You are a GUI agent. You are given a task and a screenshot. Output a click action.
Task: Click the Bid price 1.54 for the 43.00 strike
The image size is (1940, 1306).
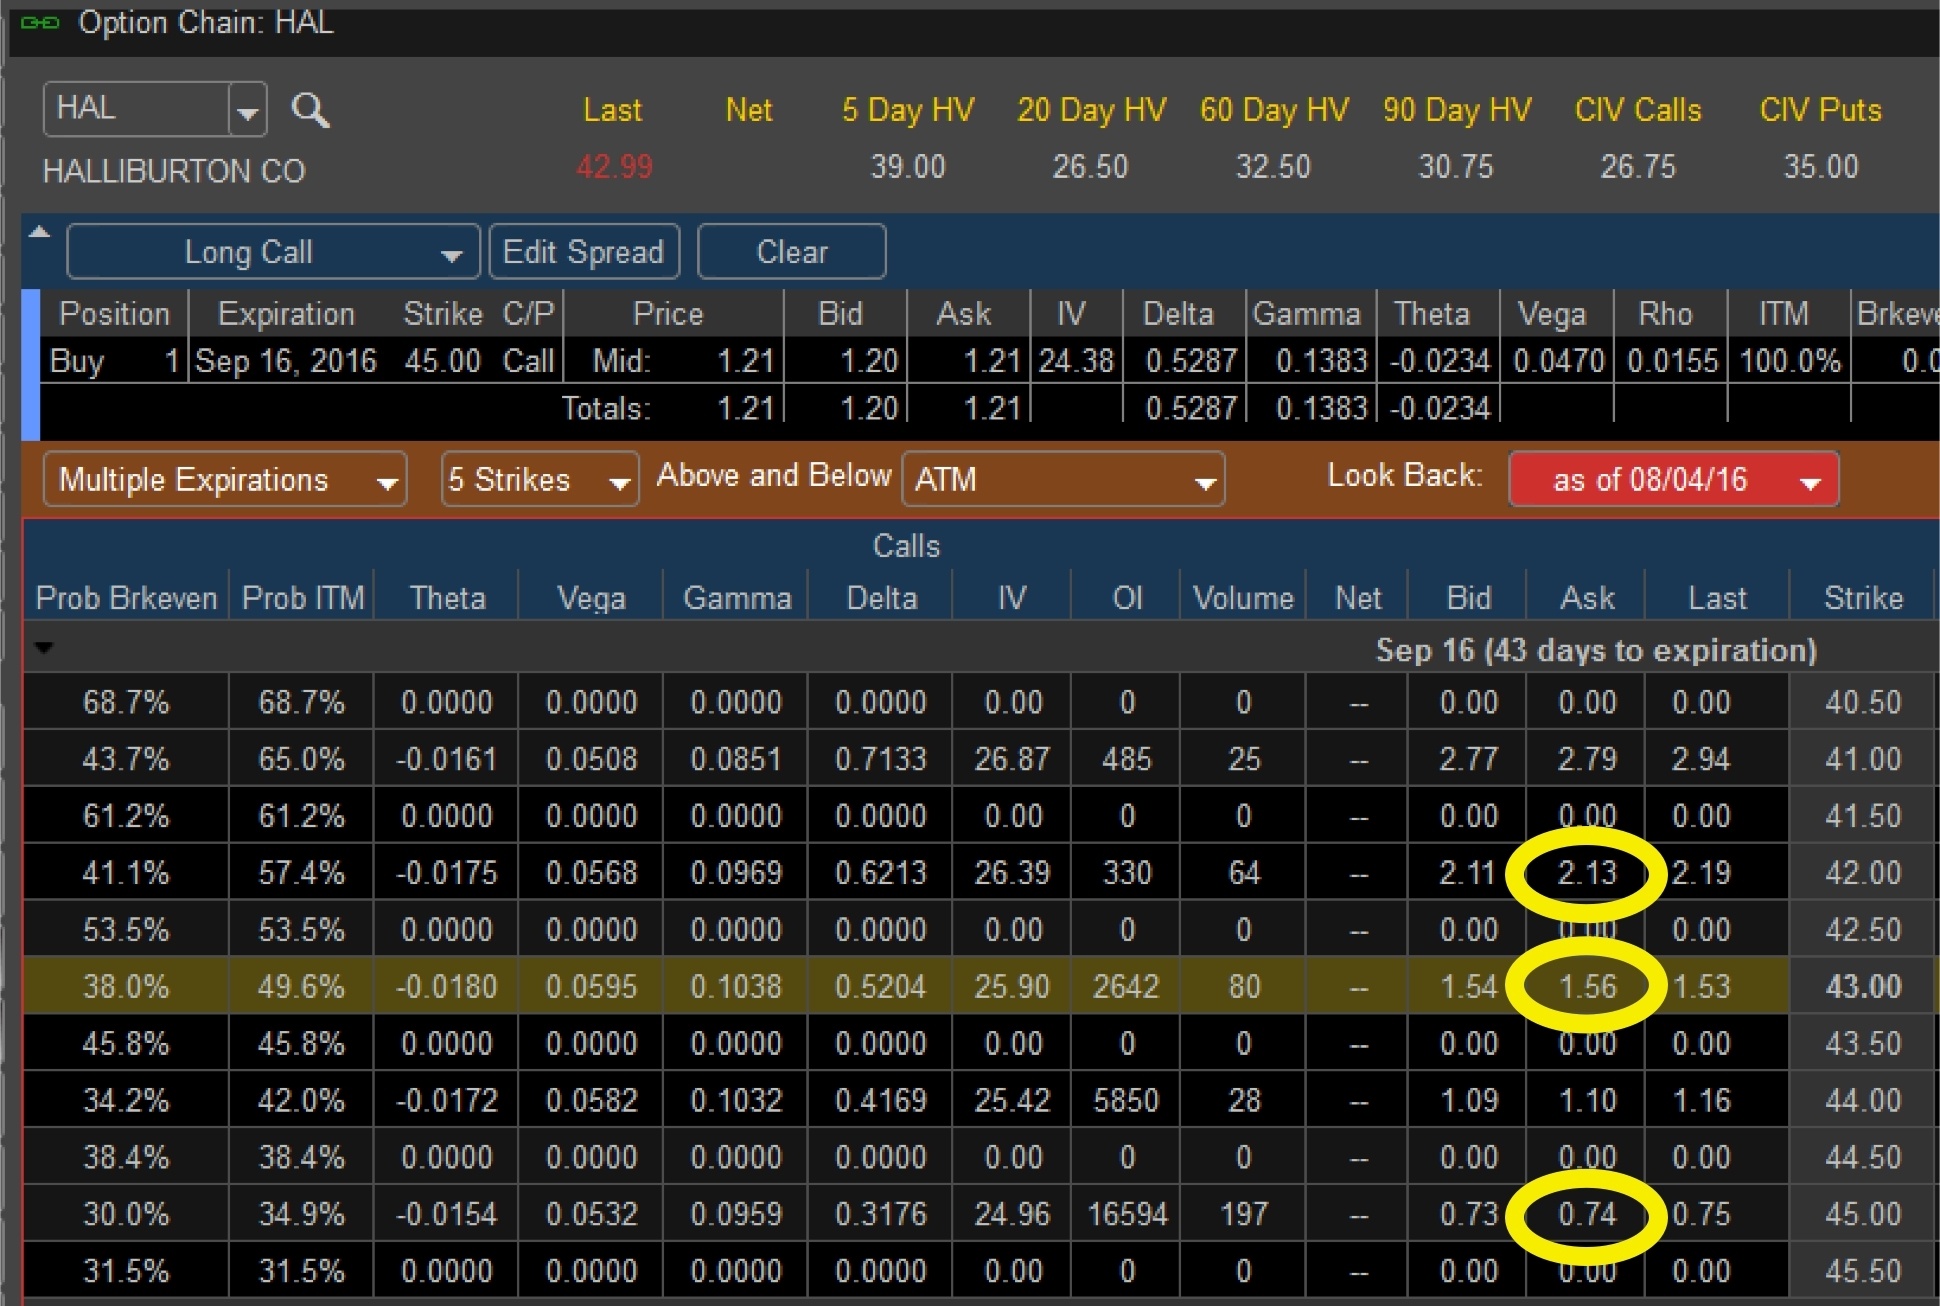[1468, 987]
